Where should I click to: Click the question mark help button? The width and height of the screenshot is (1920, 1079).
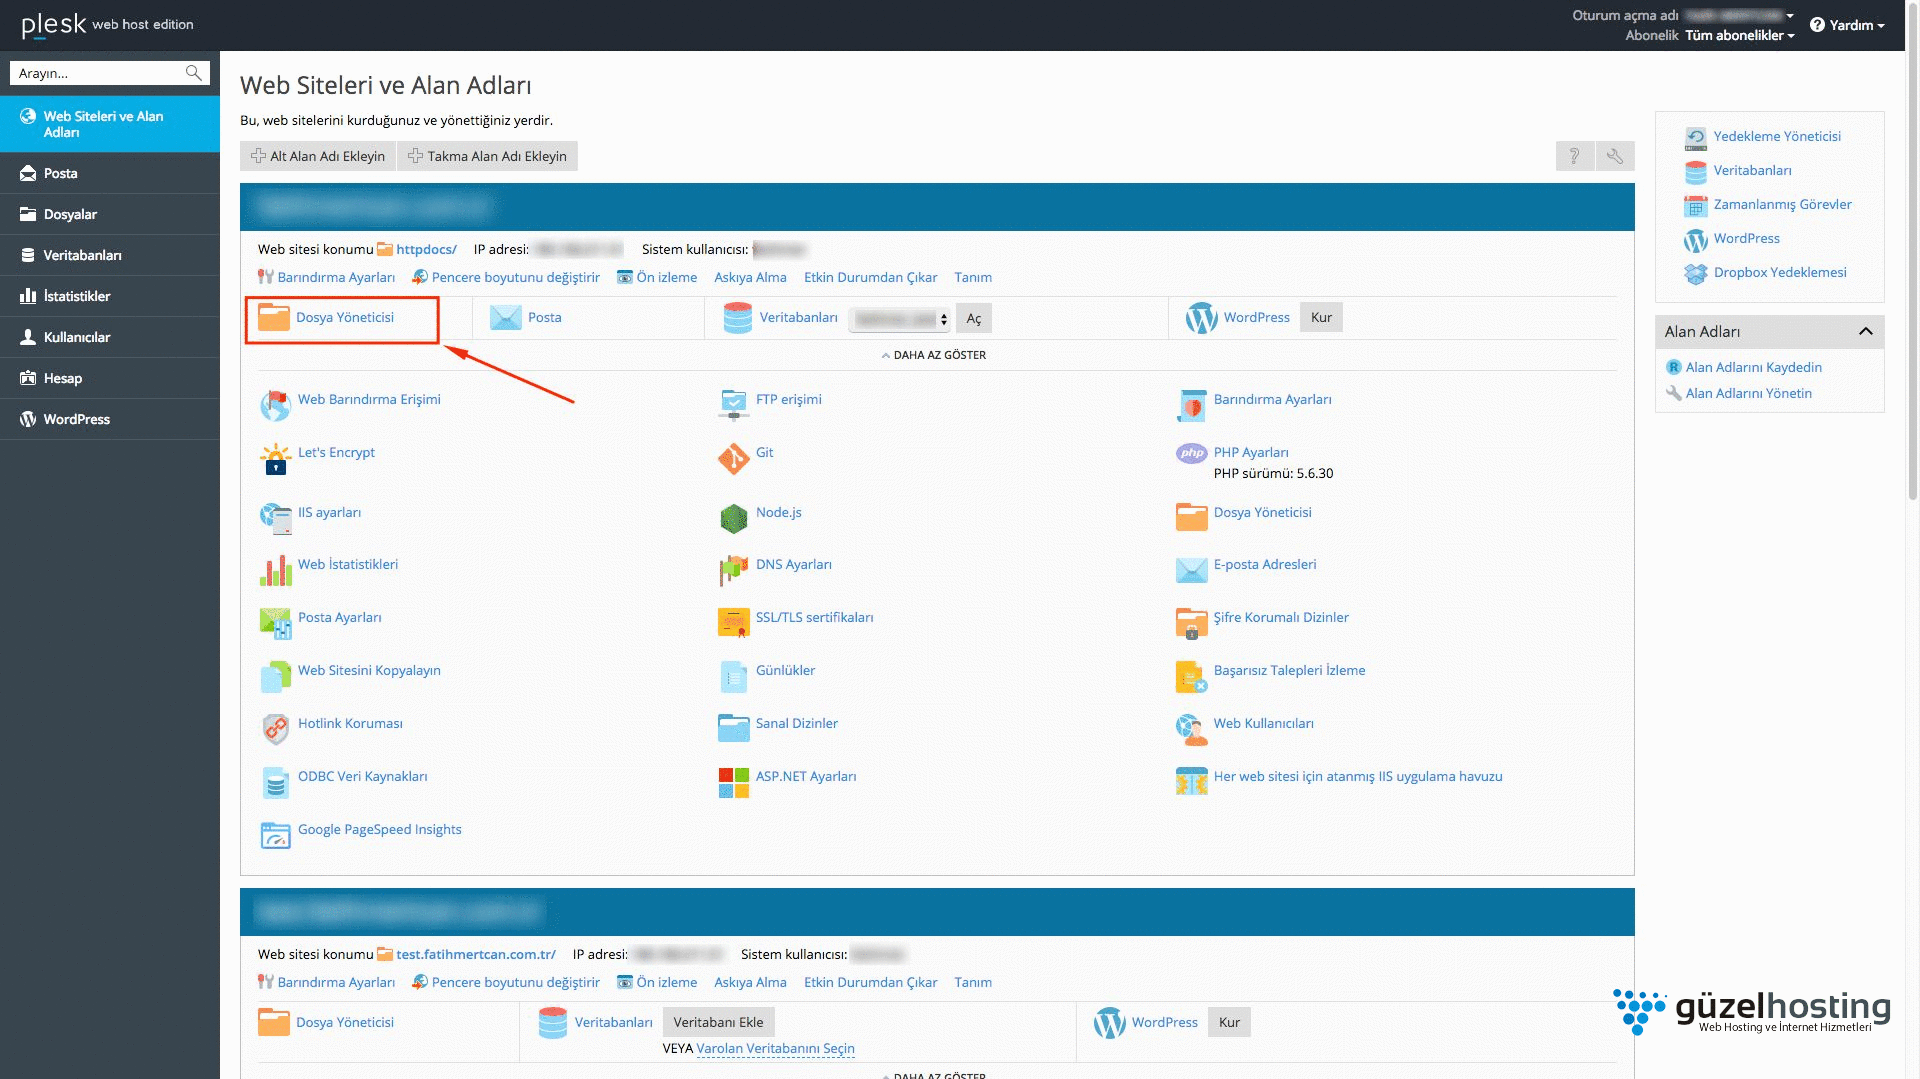point(1574,156)
